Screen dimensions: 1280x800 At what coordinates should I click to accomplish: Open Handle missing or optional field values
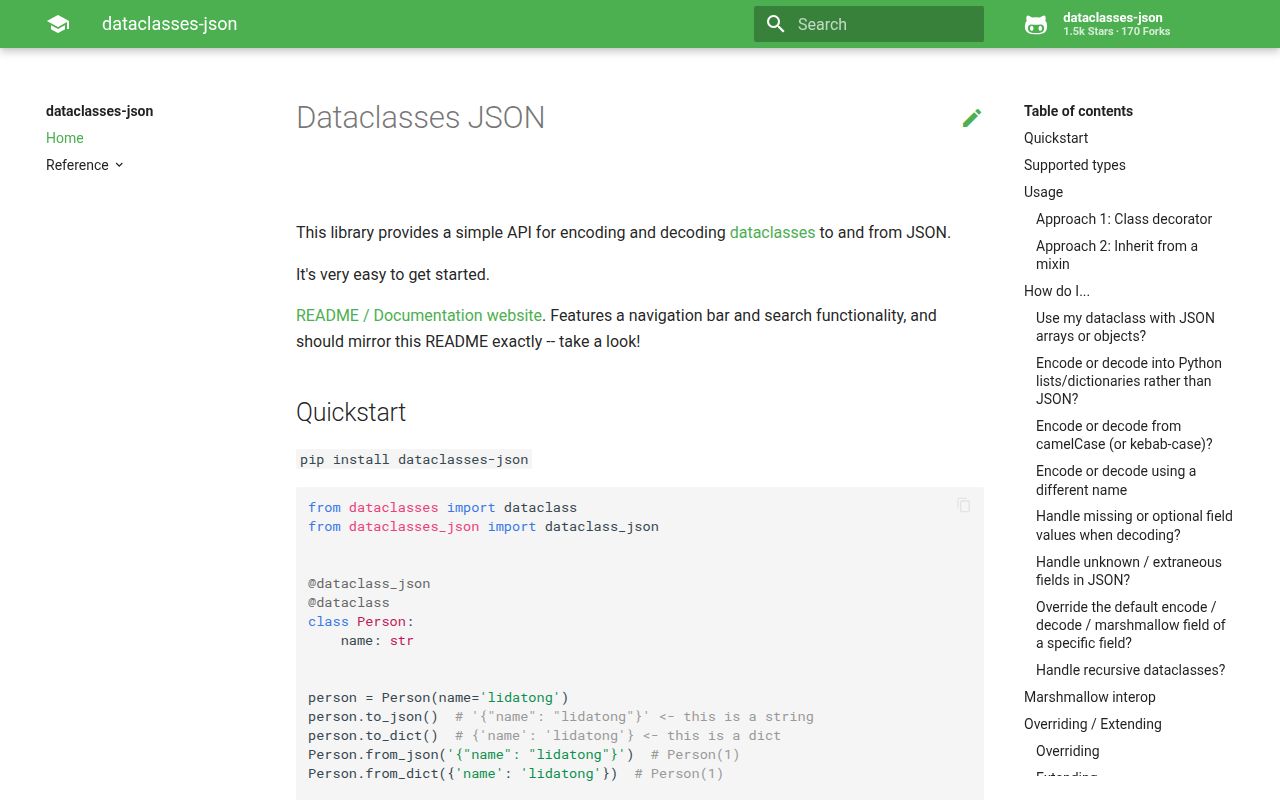(x=1134, y=525)
